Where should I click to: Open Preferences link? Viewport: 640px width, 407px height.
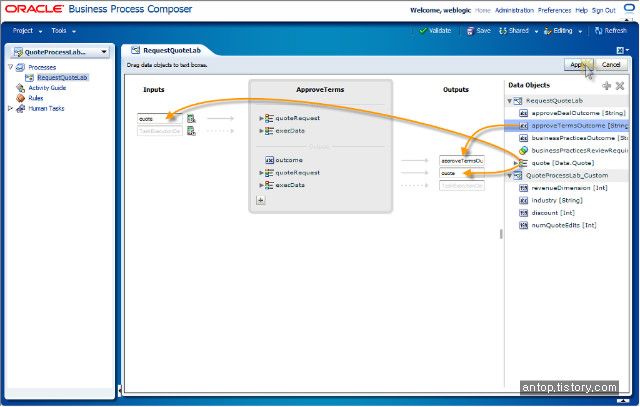(554, 10)
